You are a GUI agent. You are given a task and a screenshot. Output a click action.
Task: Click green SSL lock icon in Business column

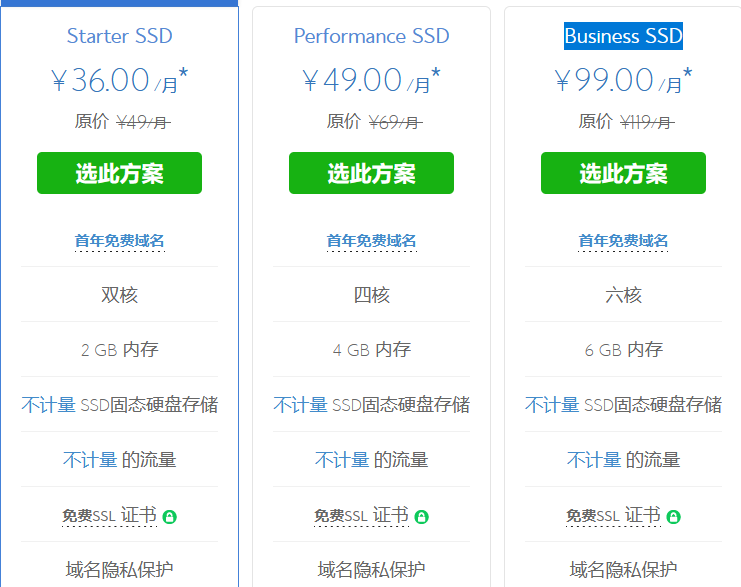673,517
